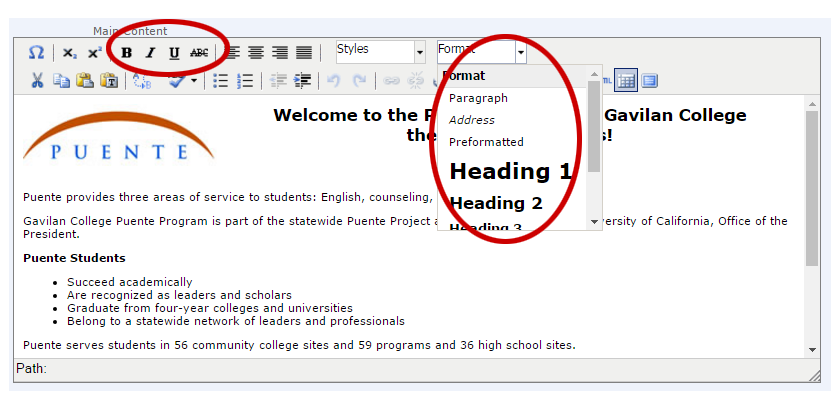
Task: Apply strikethrough to text
Action: coord(199,53)
